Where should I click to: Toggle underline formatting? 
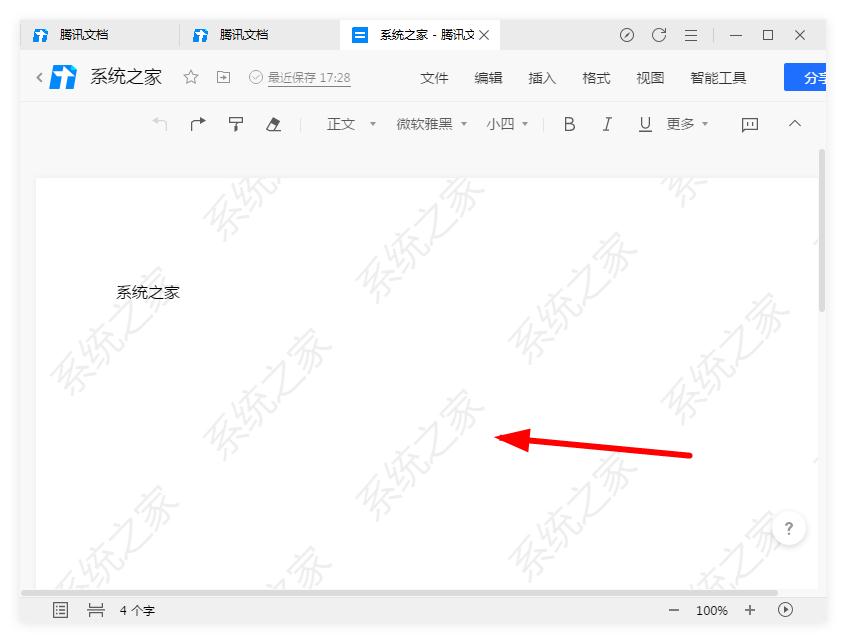(x=645, y=124)
